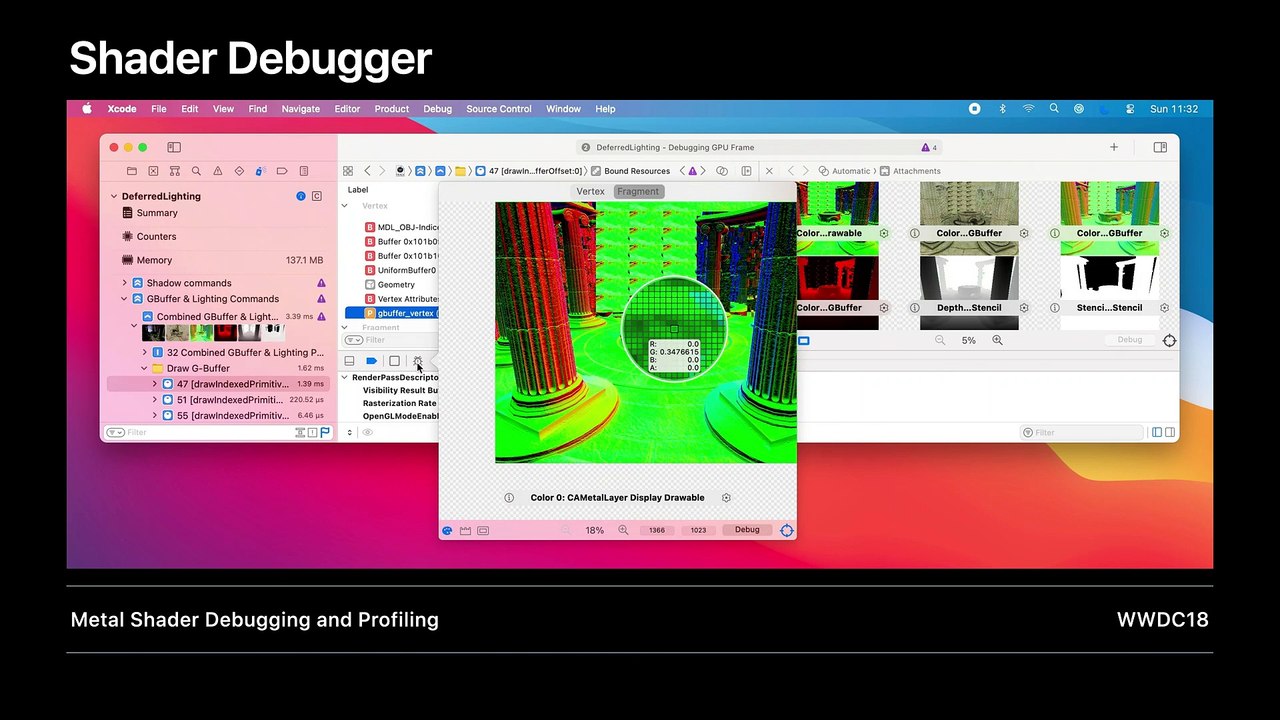Click the crosshair icon in attachments bar
This screenshot has width=1280, height=720.
1169,341
